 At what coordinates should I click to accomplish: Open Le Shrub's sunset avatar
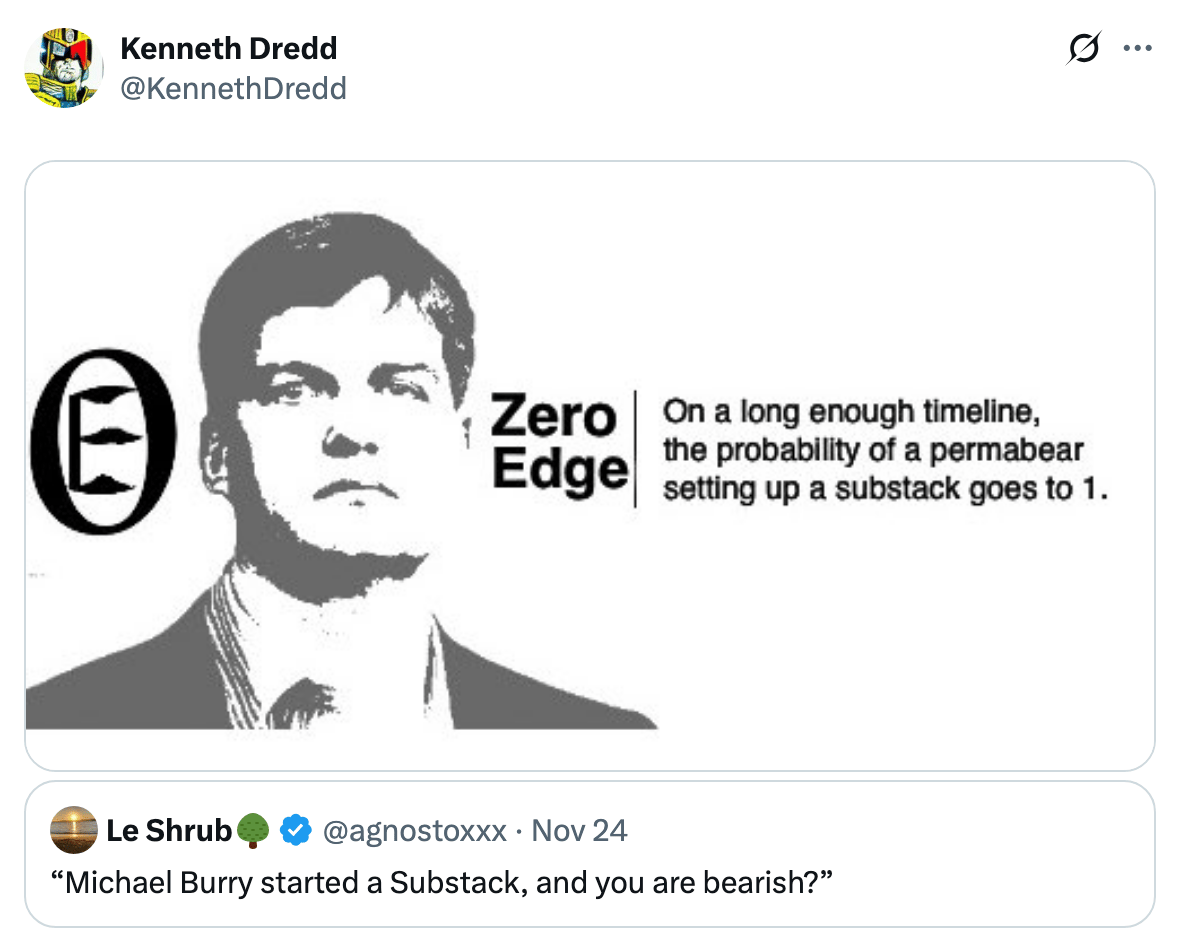tap(73, 830)
